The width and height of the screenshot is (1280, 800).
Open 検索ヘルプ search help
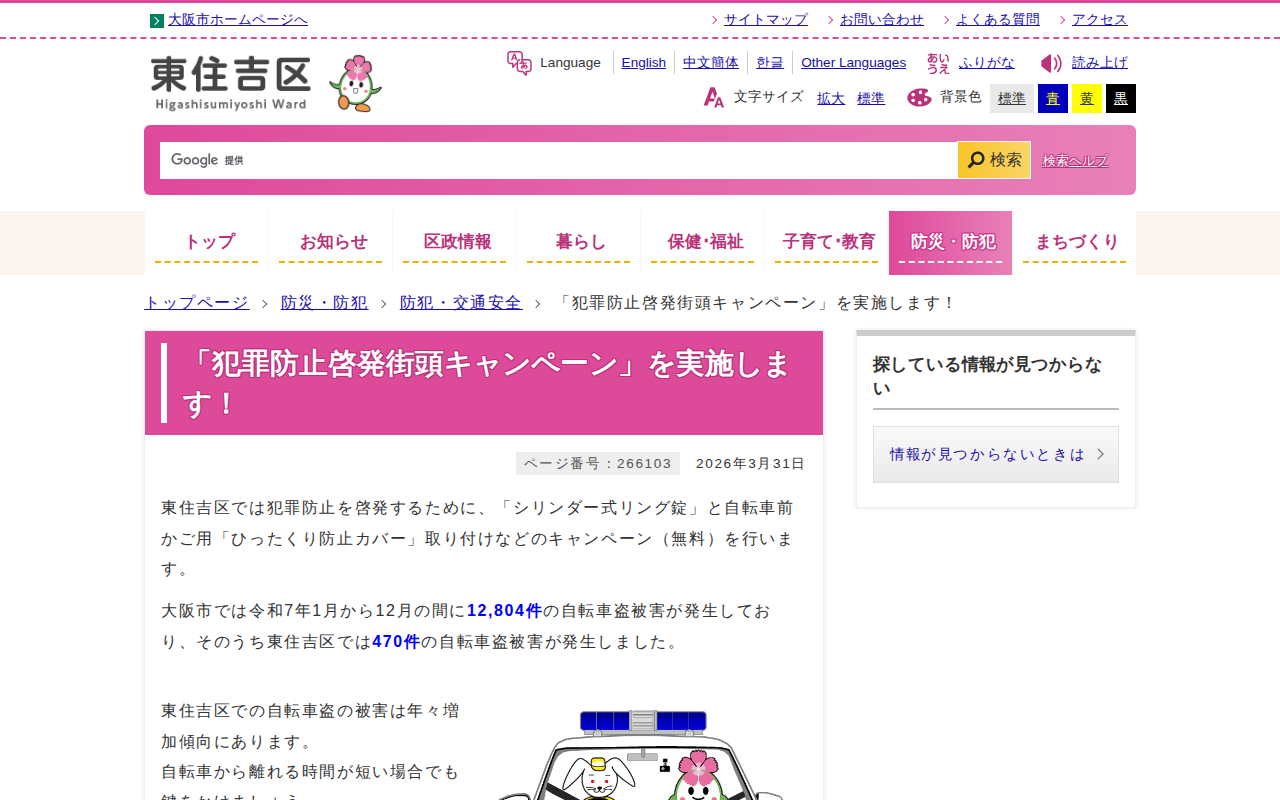point(1075,161)
